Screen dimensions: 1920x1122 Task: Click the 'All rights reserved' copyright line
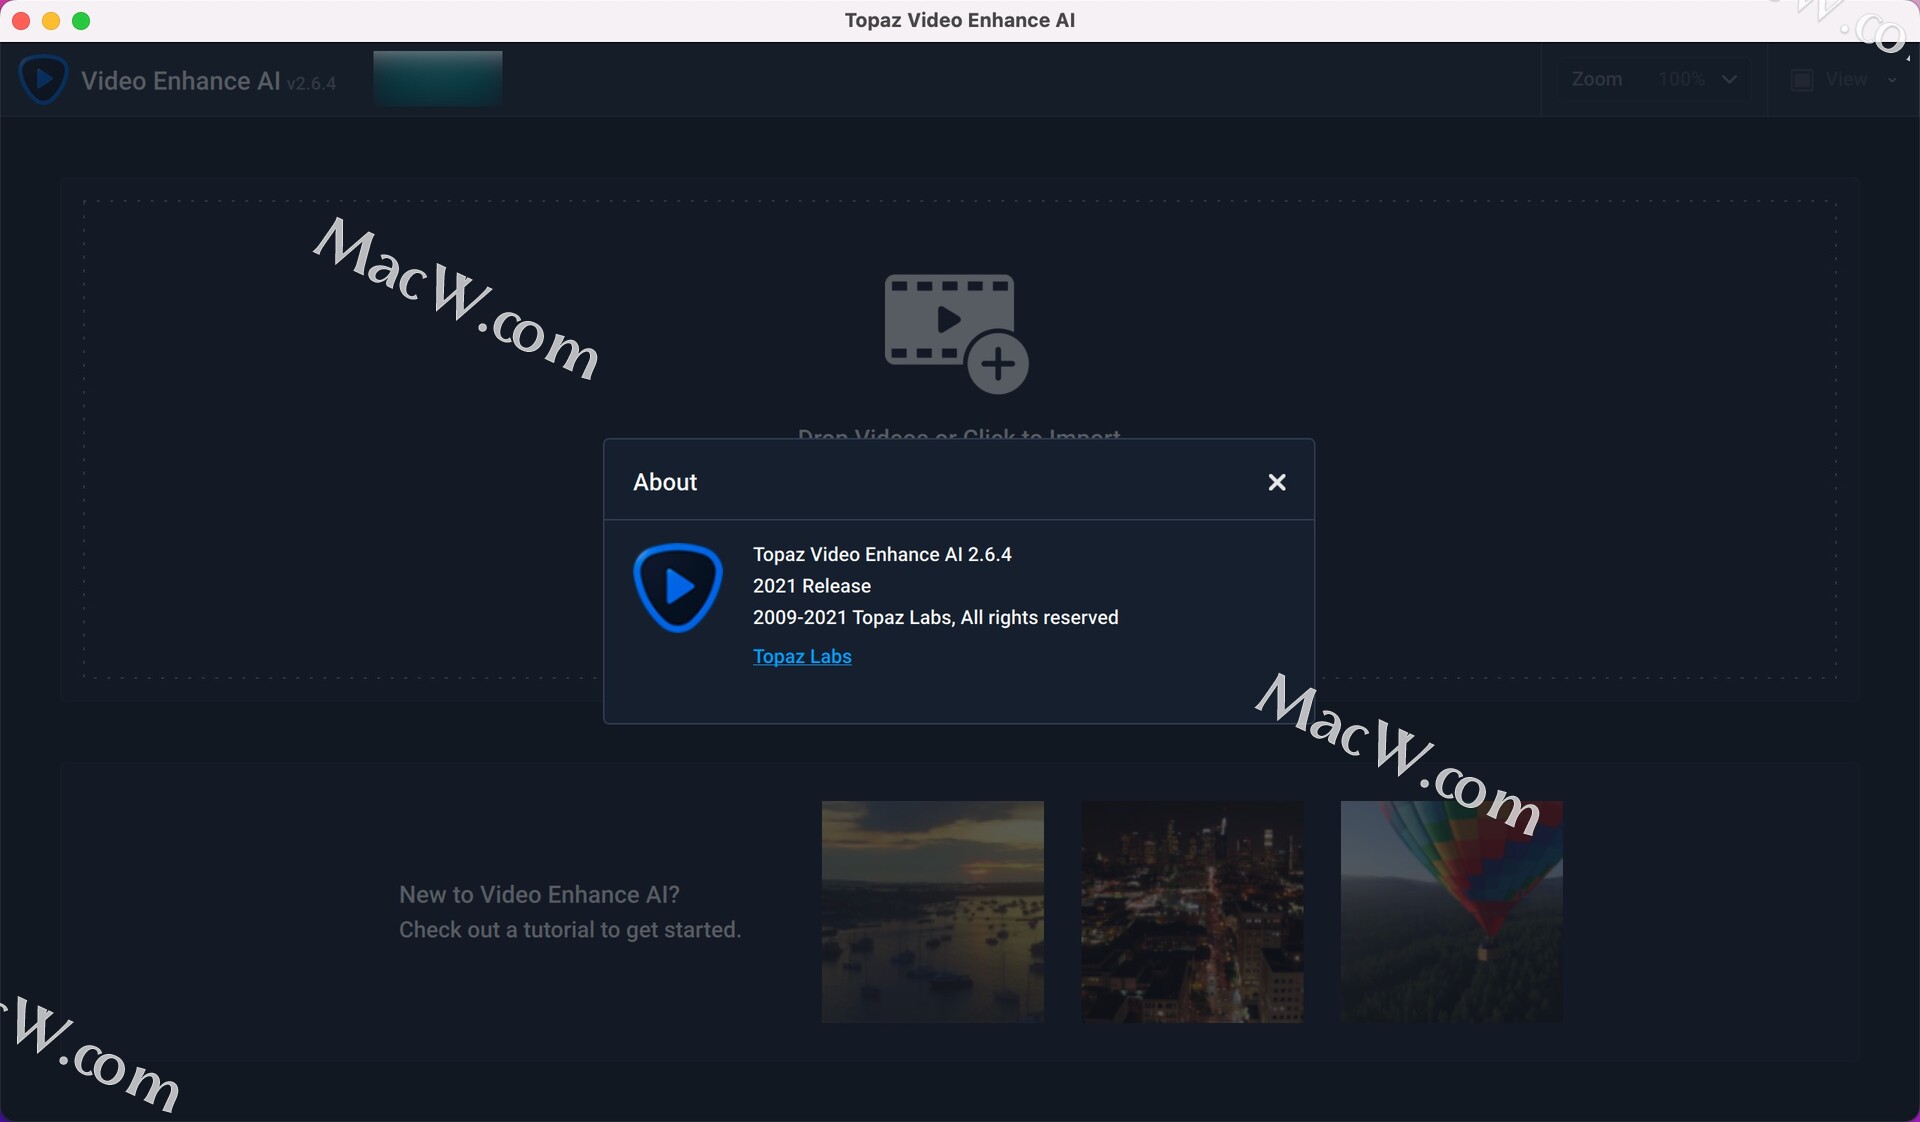click(x=936, y=617)
